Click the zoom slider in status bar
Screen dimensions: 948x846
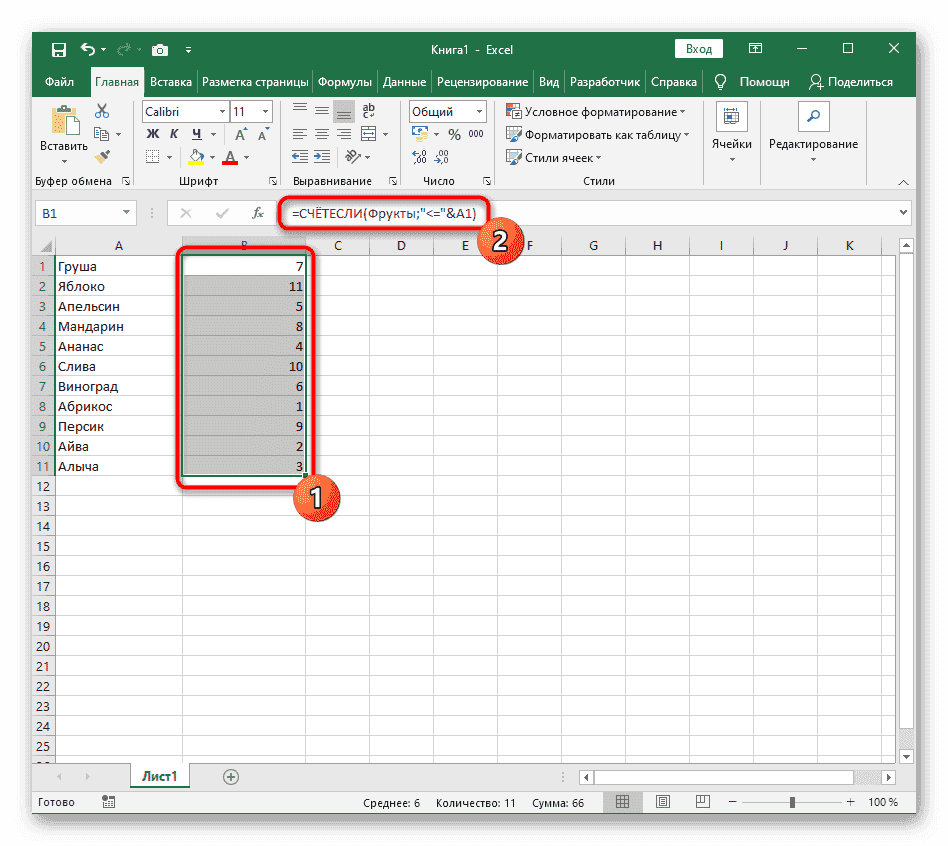click(x=793, y=803)
